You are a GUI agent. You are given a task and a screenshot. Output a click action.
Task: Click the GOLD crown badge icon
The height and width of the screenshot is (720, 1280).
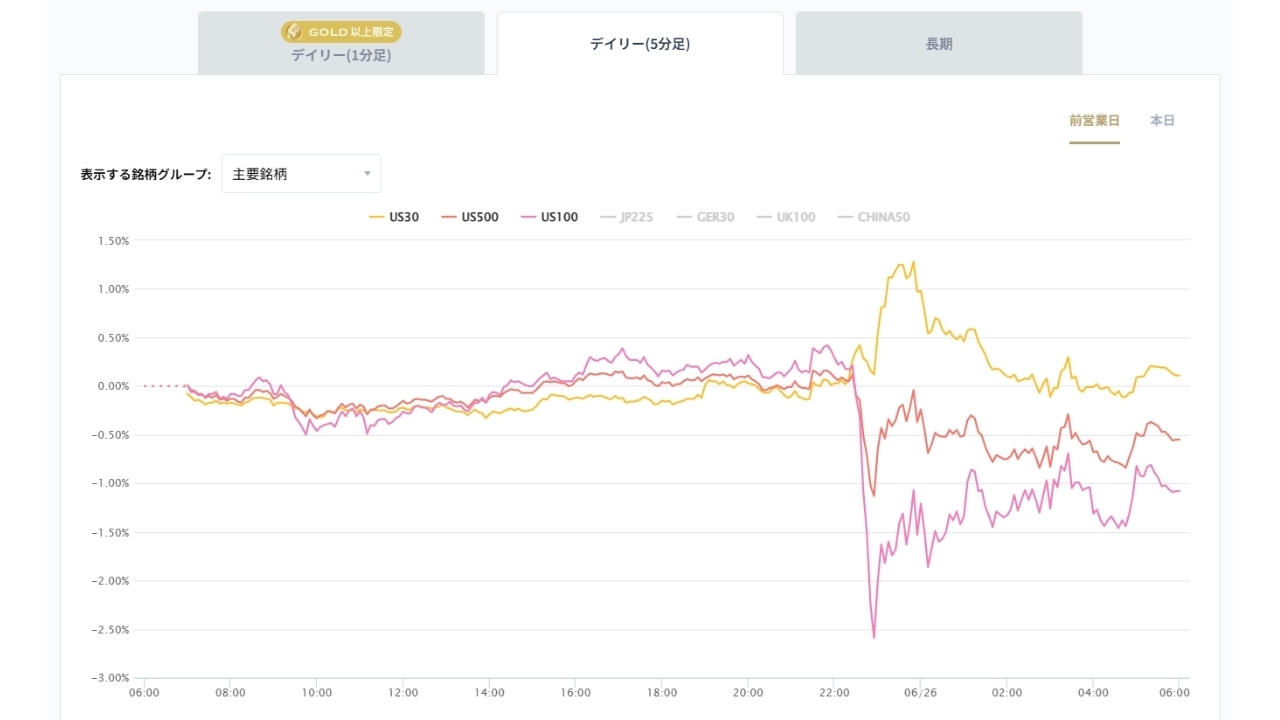[x=294, y=32]
